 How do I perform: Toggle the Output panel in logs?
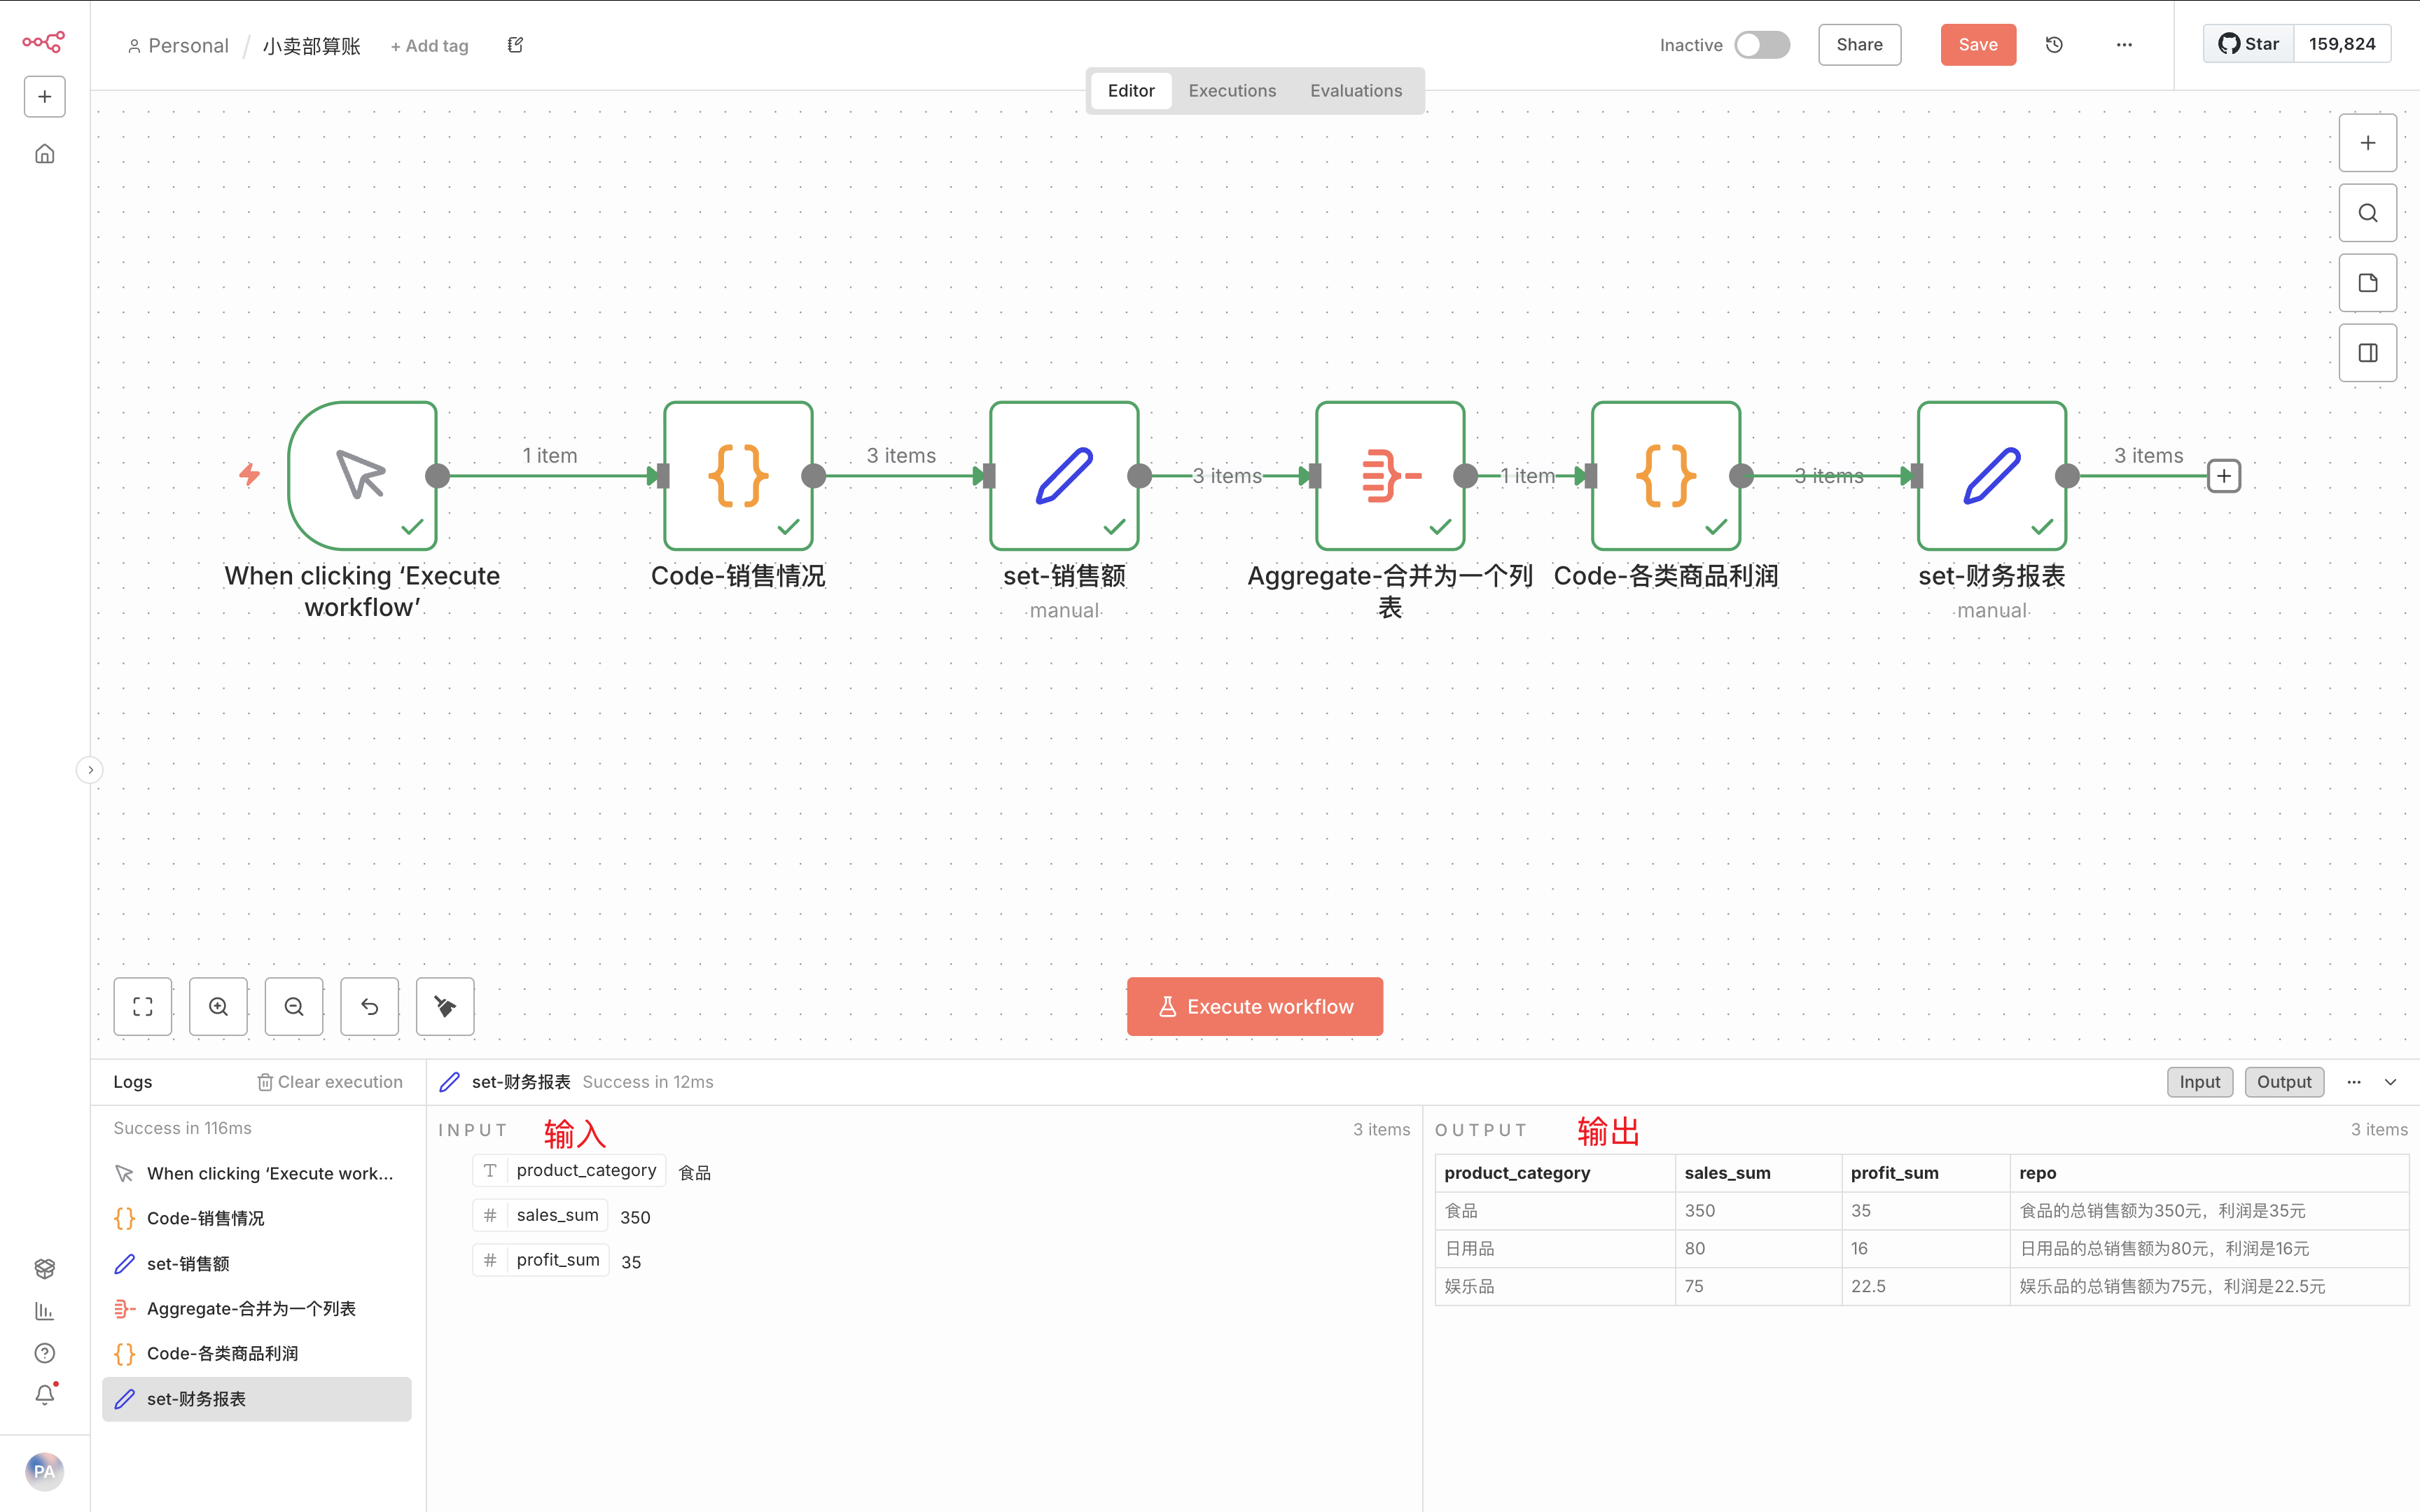[x=2283, y=1082]
